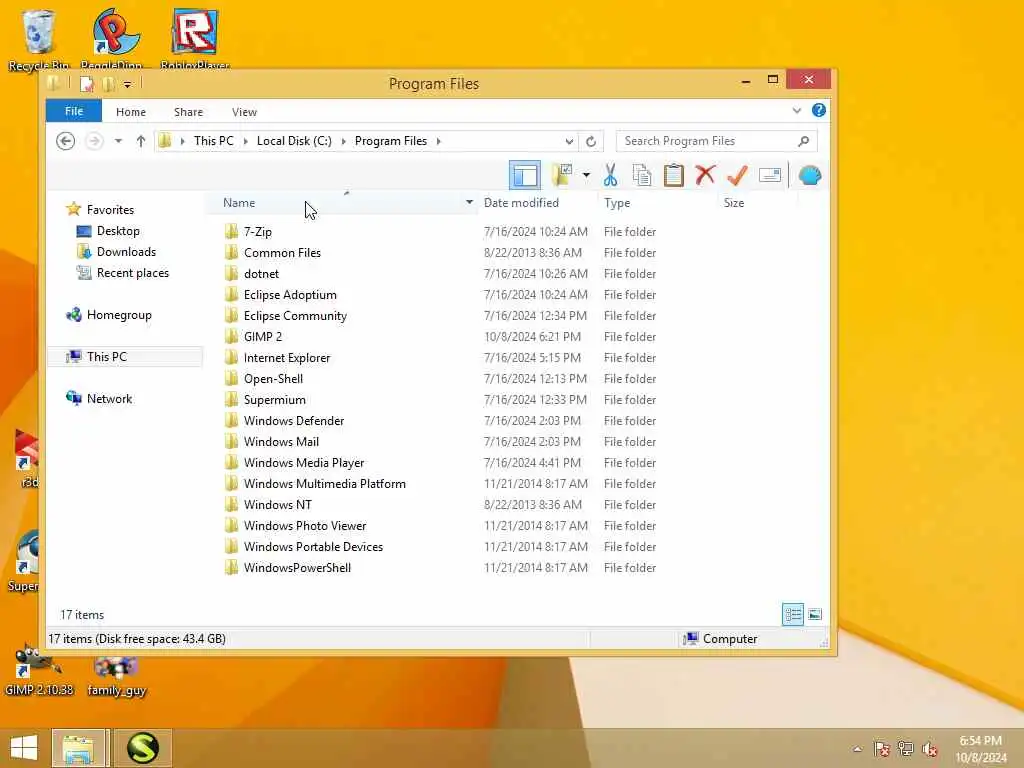Click Local Disk (C:) in the address bar
Viewport: 1024px width, 768px height.
point(294,141)
